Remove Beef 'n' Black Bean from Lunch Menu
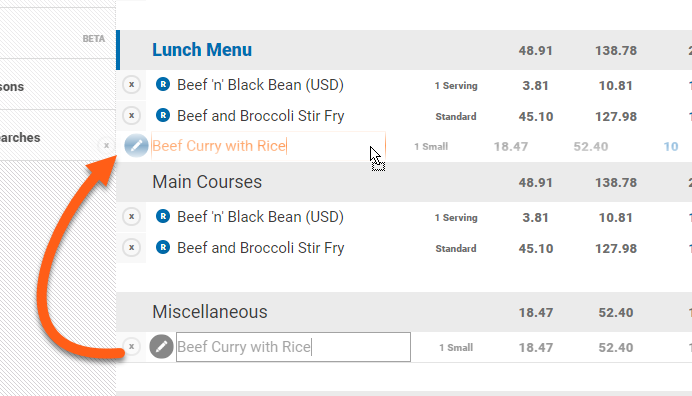692x396 pixels. pos(132,84)
